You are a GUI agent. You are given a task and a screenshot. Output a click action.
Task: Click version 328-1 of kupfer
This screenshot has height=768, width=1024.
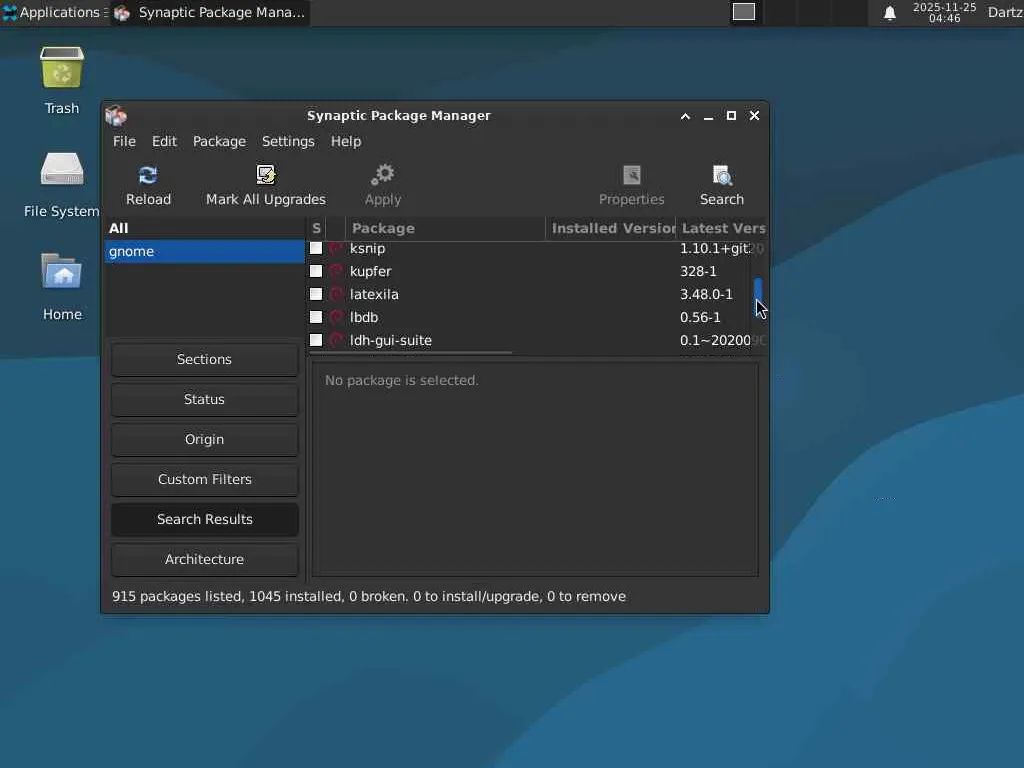[698, 271]
